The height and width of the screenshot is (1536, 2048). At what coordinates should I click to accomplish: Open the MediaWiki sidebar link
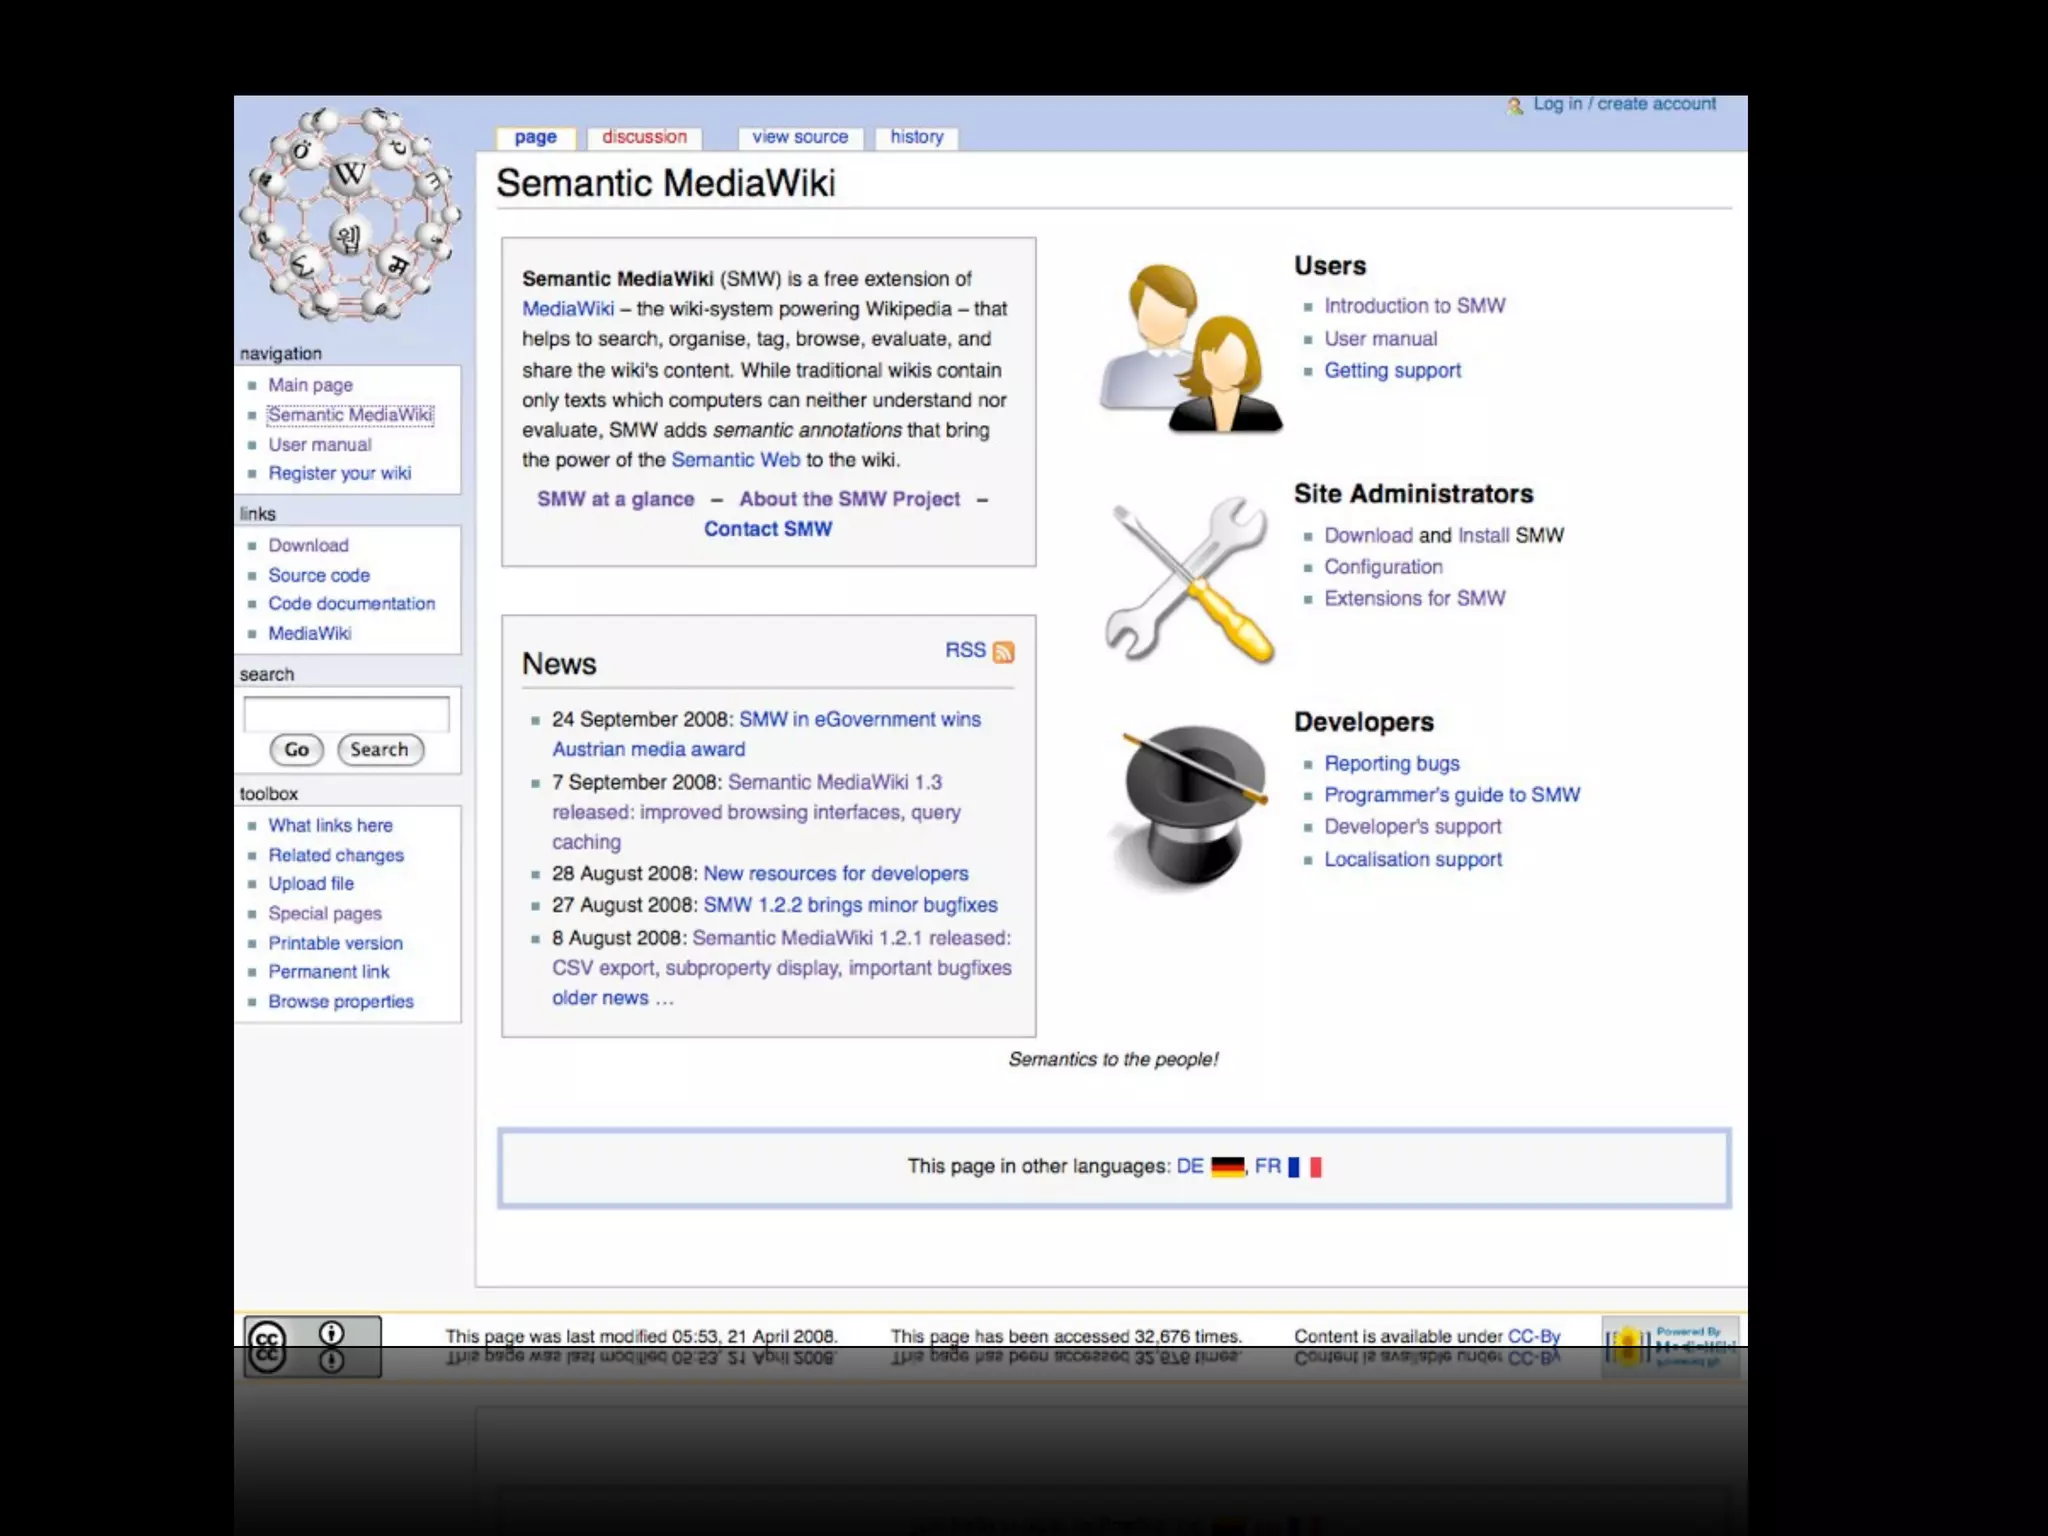click(310, 634)
